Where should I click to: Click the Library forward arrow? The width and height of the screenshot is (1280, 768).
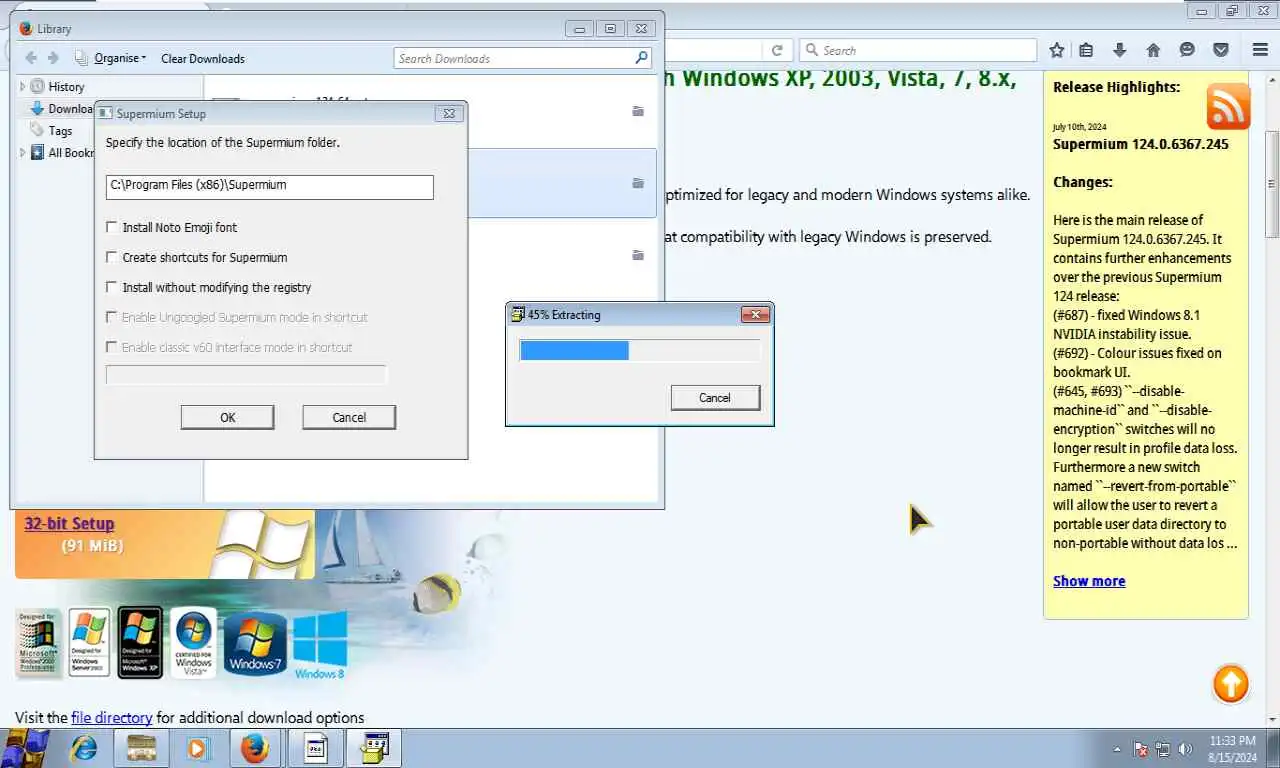coord(54,58)
